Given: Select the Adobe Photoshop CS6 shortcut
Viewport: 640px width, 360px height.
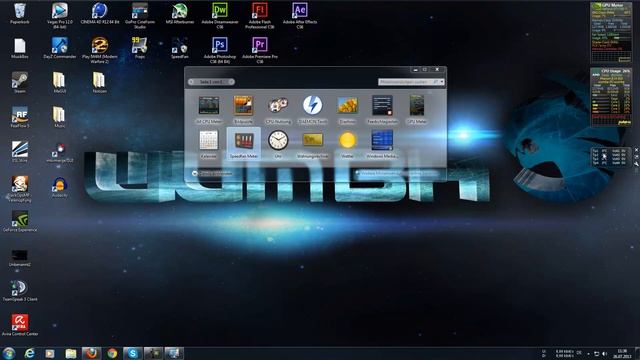Looking at the screenshot, I should [220, 50].
